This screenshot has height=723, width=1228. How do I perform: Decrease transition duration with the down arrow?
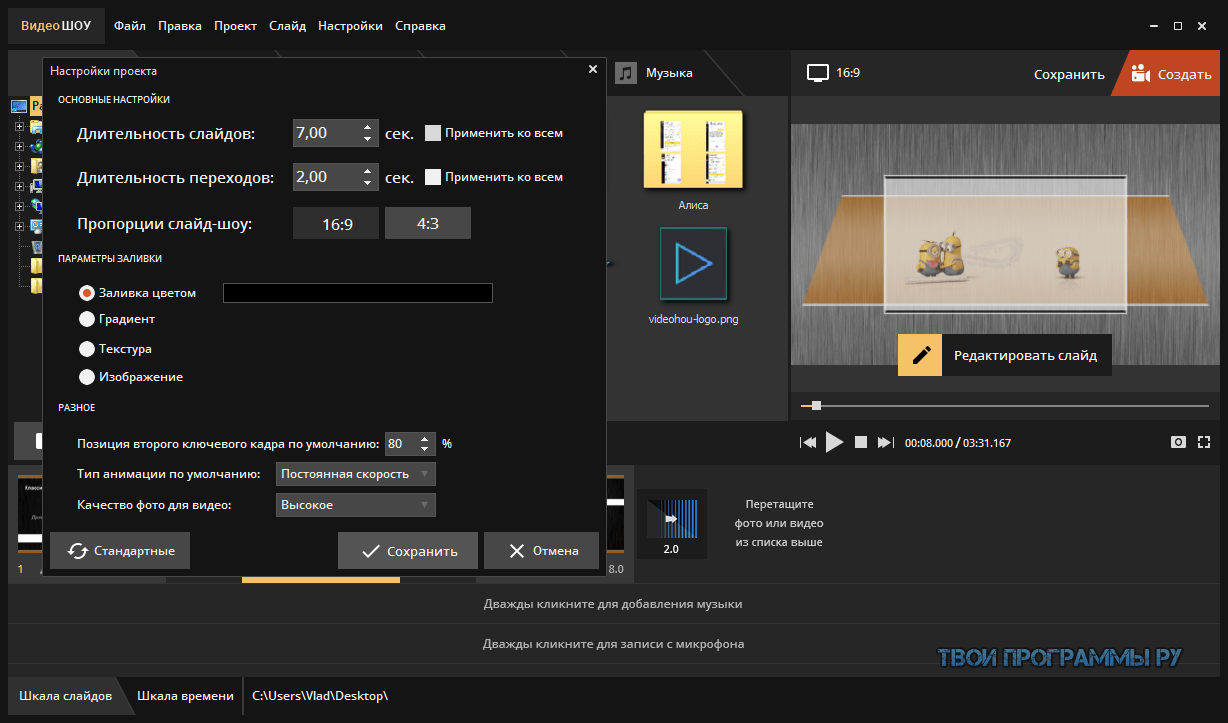[x=368, y=184]
